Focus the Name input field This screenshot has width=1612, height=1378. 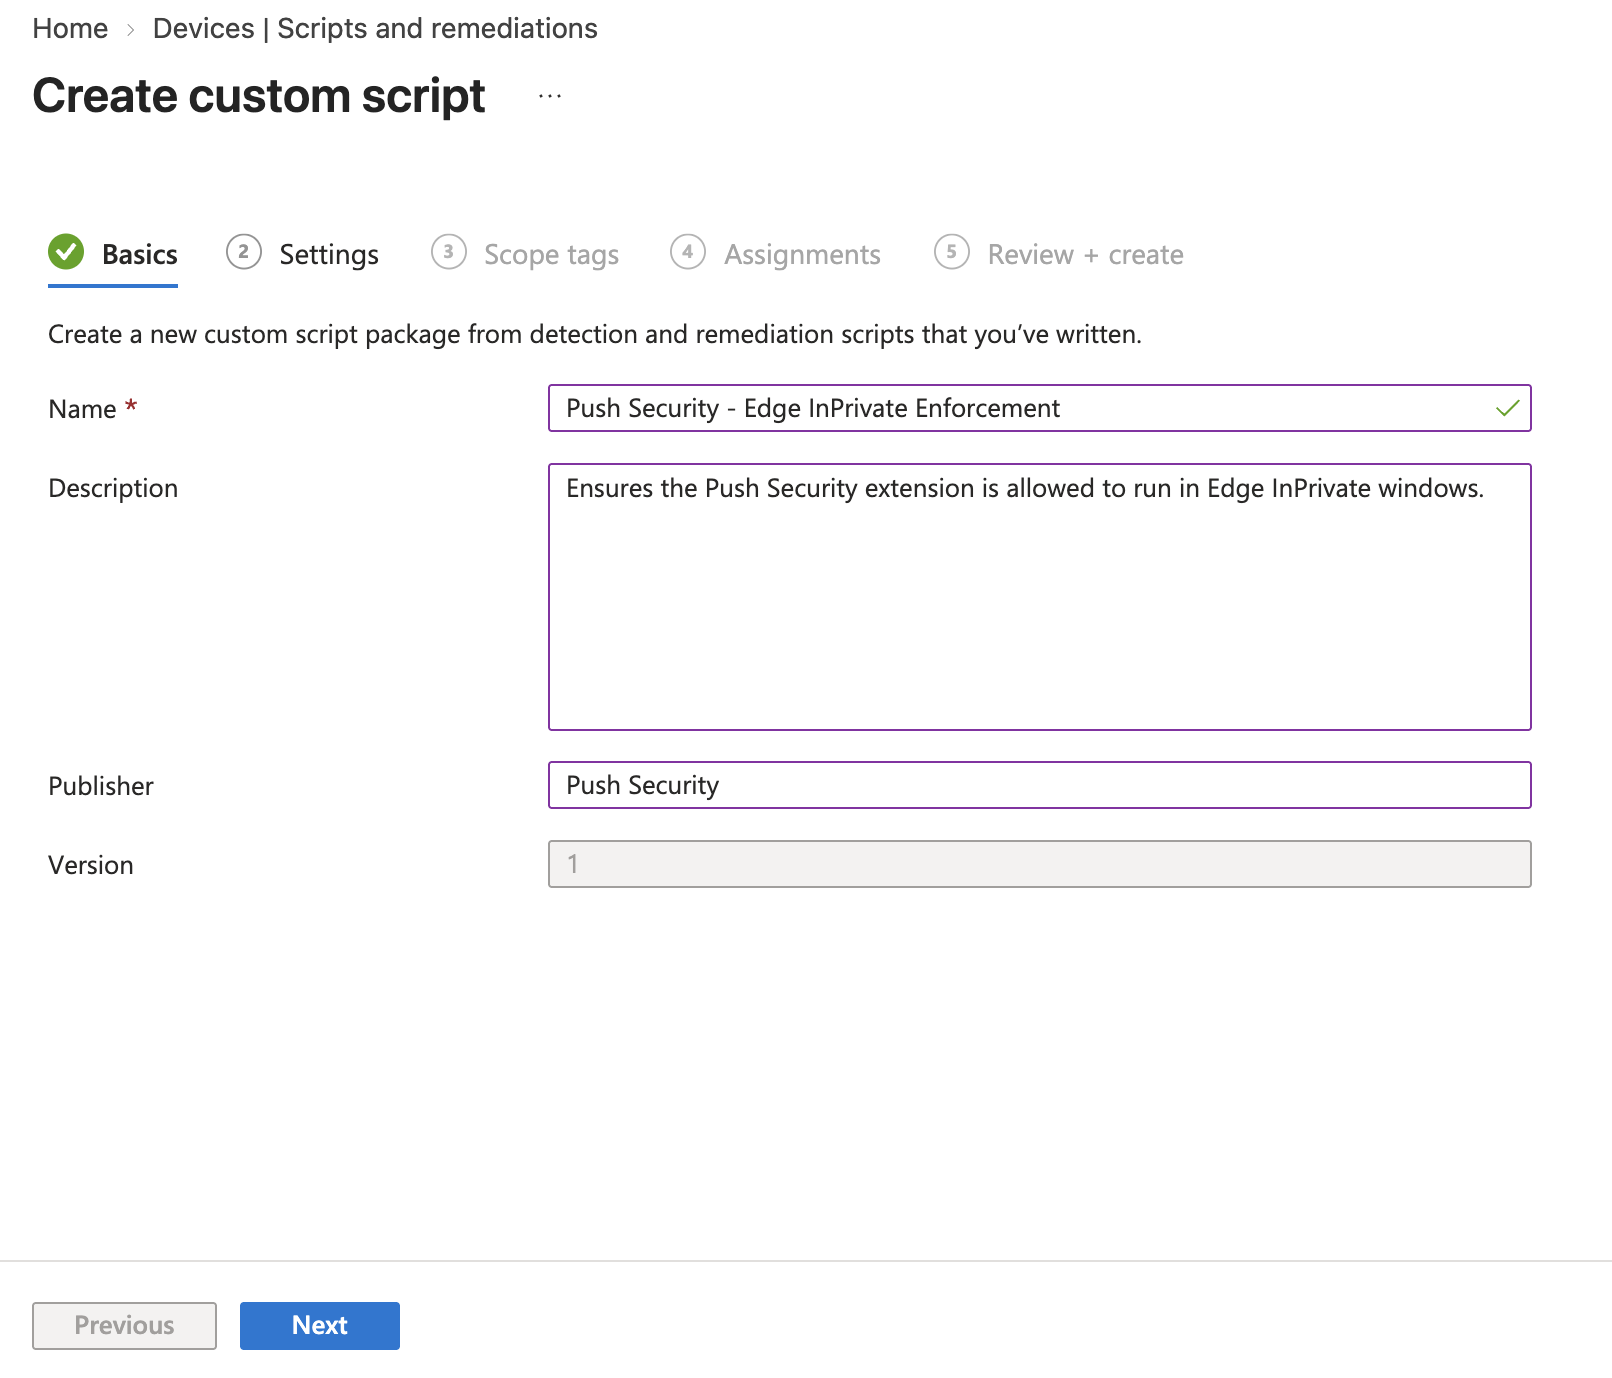[1040, 408]
